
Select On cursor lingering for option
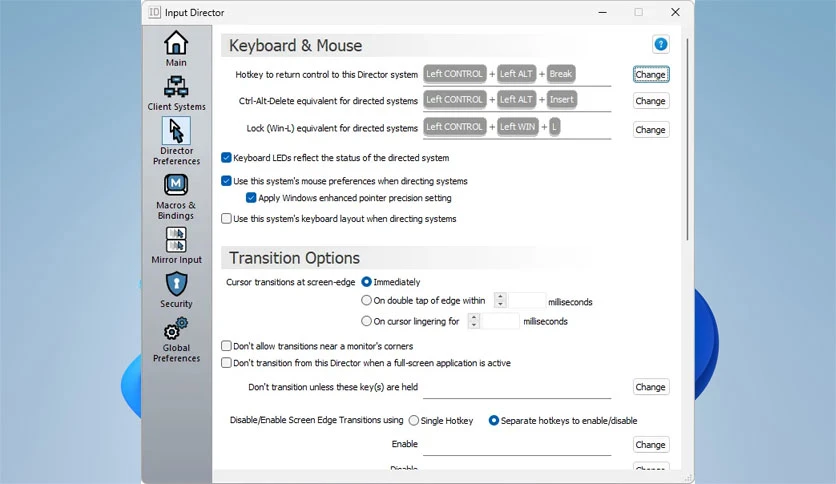(366, 321)
